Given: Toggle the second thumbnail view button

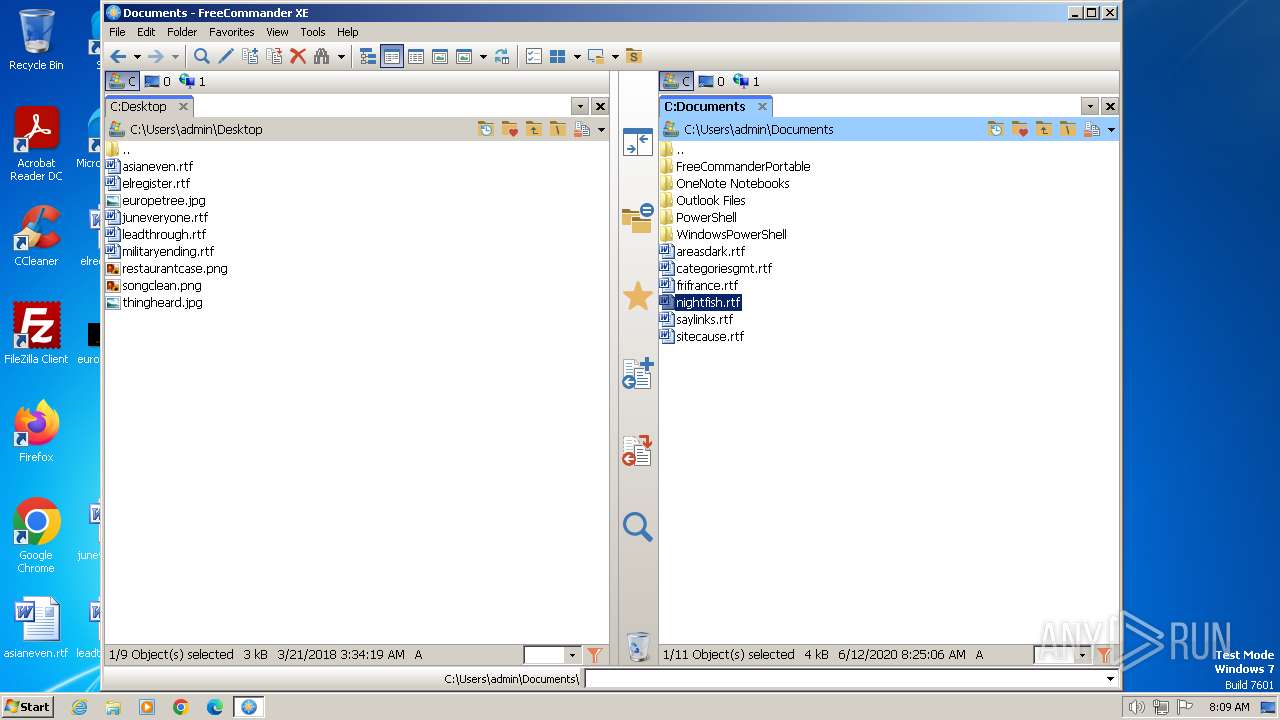Looking at the screenshot, I should (464, 57).
